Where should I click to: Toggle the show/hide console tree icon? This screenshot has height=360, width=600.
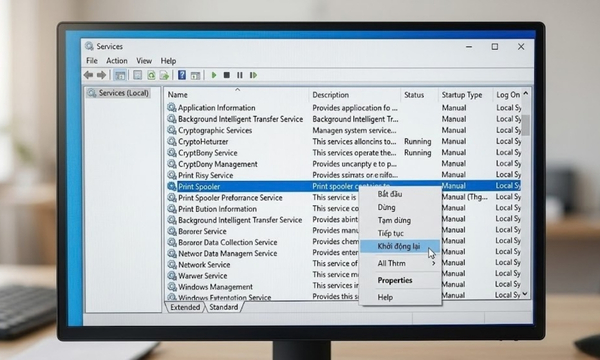[120, 75]
